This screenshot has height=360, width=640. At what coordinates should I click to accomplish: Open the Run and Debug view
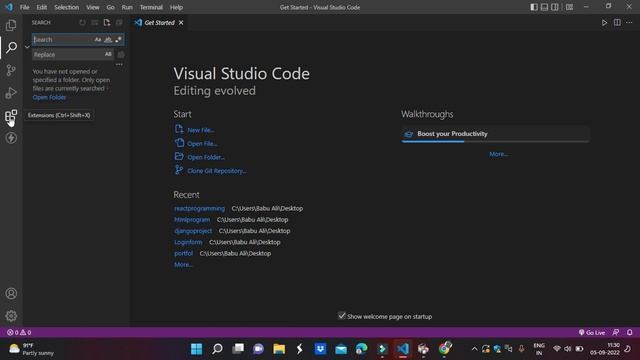pyautogui.click(x=11, y=93)
